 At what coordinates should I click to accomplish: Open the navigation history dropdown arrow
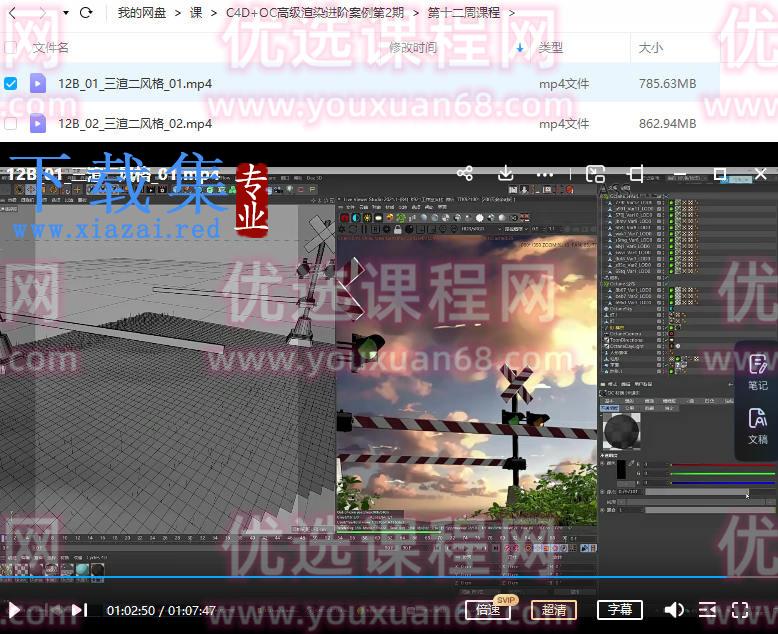pos(65,13)
